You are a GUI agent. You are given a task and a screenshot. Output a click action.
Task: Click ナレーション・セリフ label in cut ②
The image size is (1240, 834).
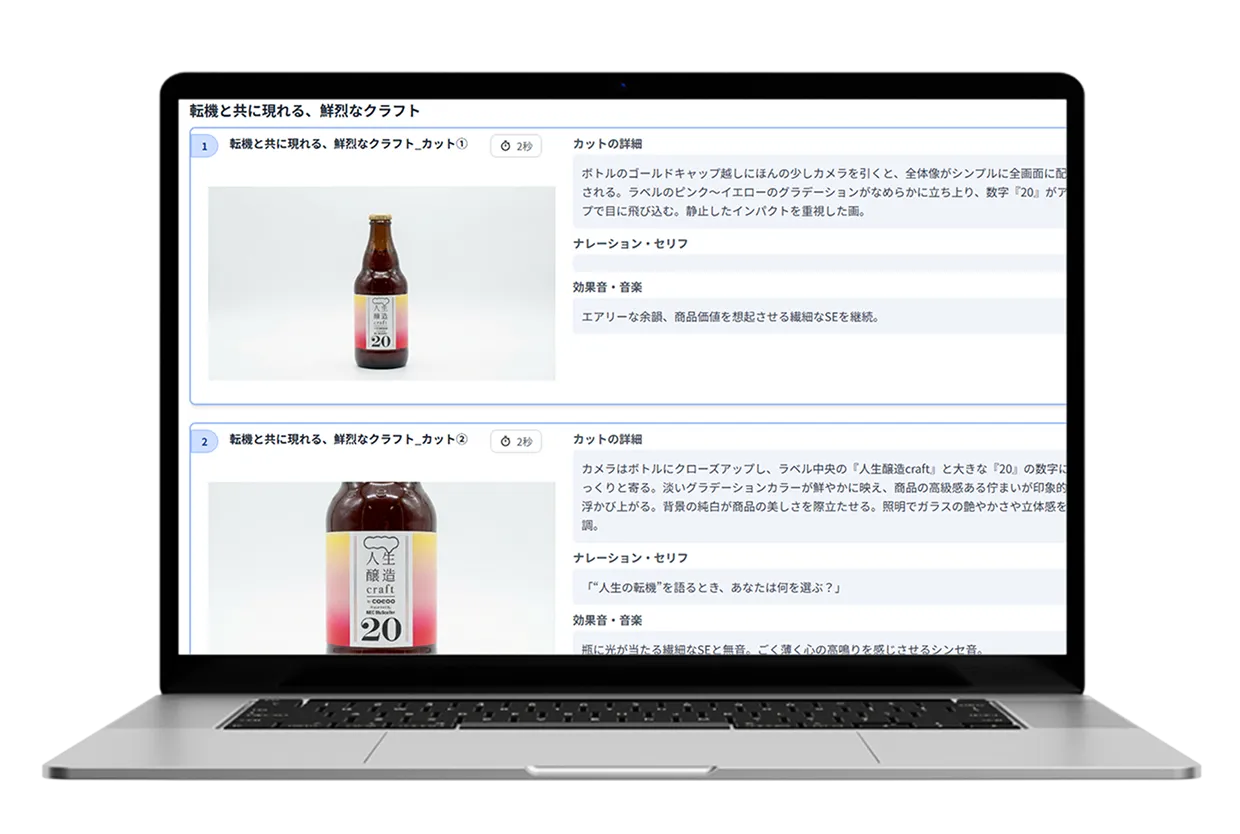[630, 557]
